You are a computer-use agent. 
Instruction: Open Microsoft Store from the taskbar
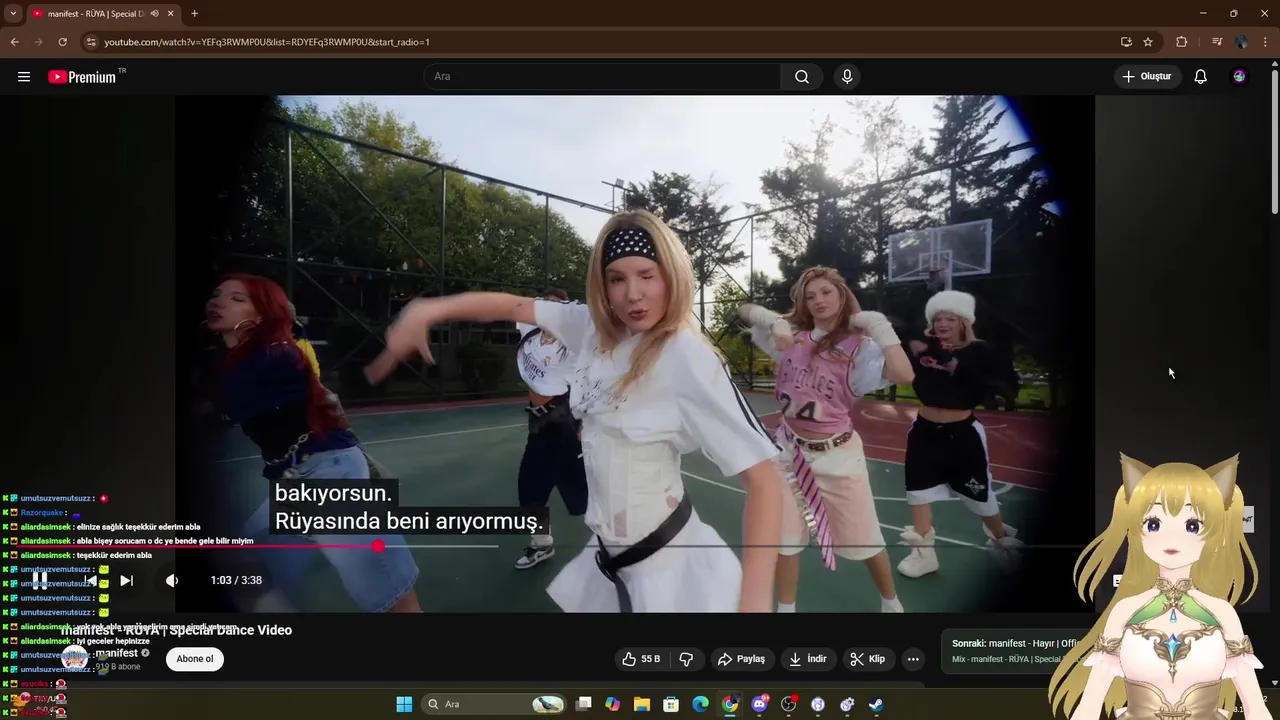pyautogui.click(x=671, y=704)
